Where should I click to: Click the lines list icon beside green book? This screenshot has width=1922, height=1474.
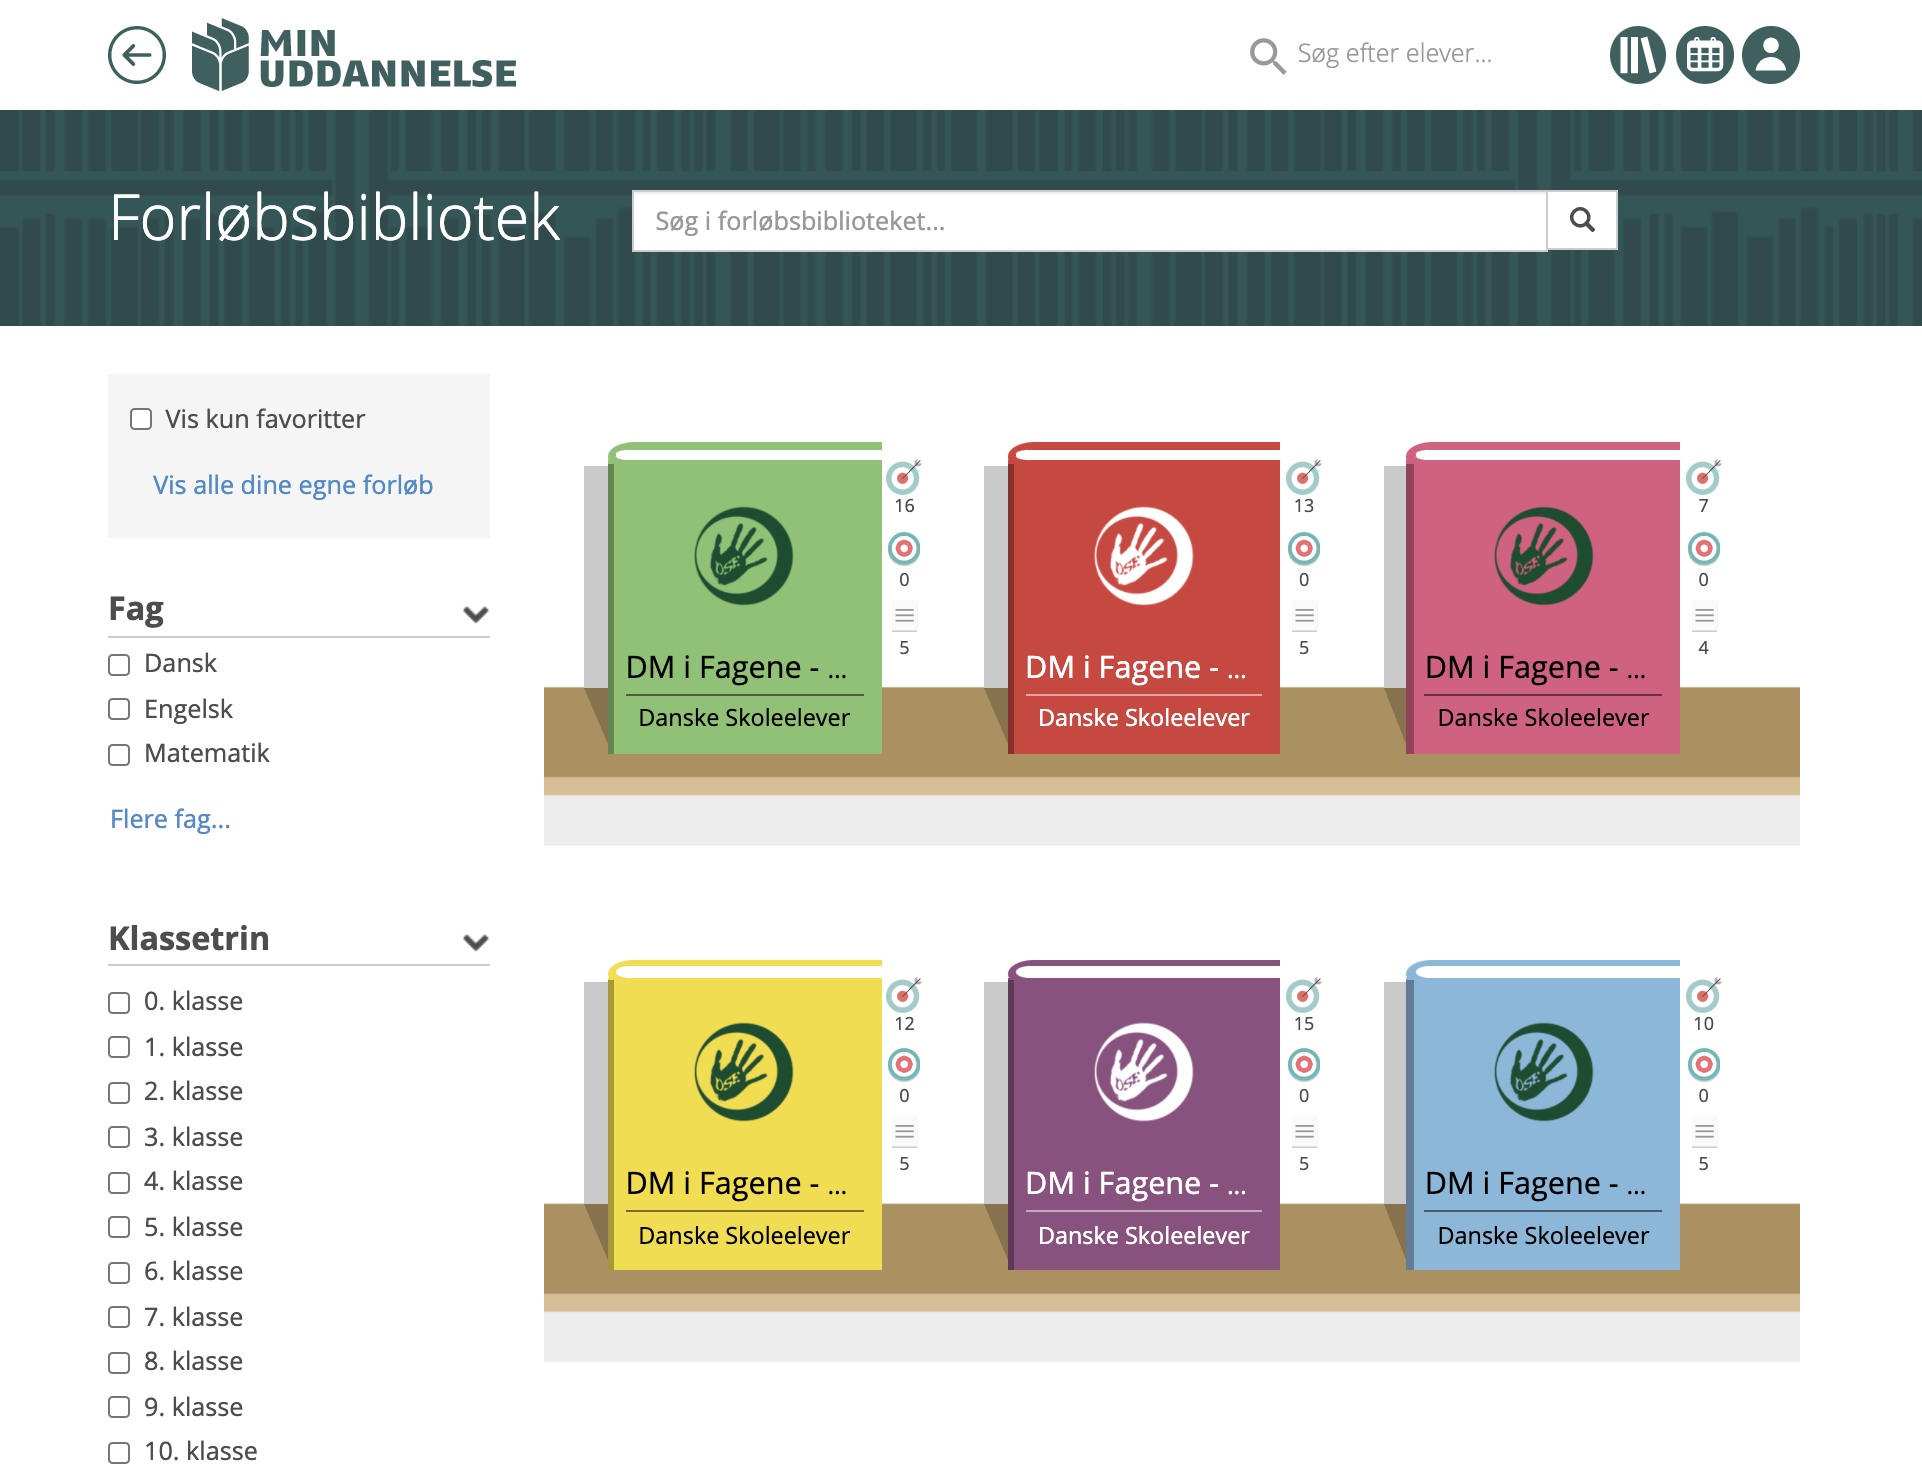[x=904, y=616]
